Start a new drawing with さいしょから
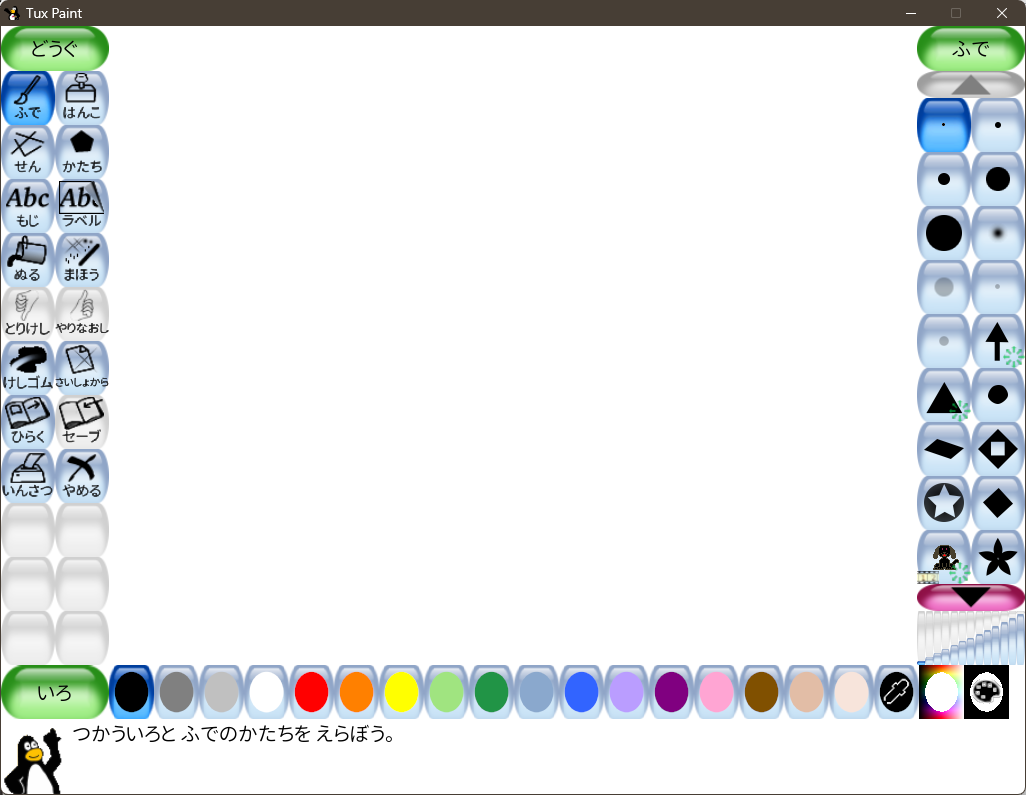 pos(82,368)
